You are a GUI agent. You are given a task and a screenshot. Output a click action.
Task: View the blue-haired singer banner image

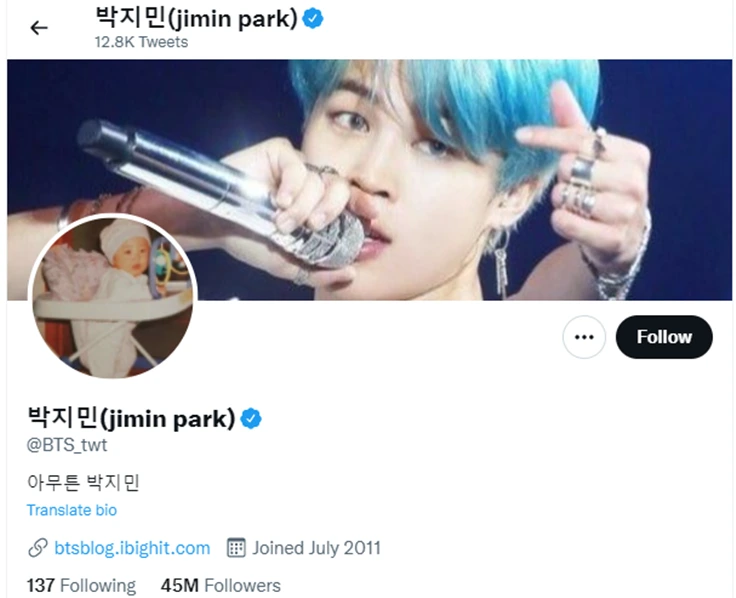[369, 180]
